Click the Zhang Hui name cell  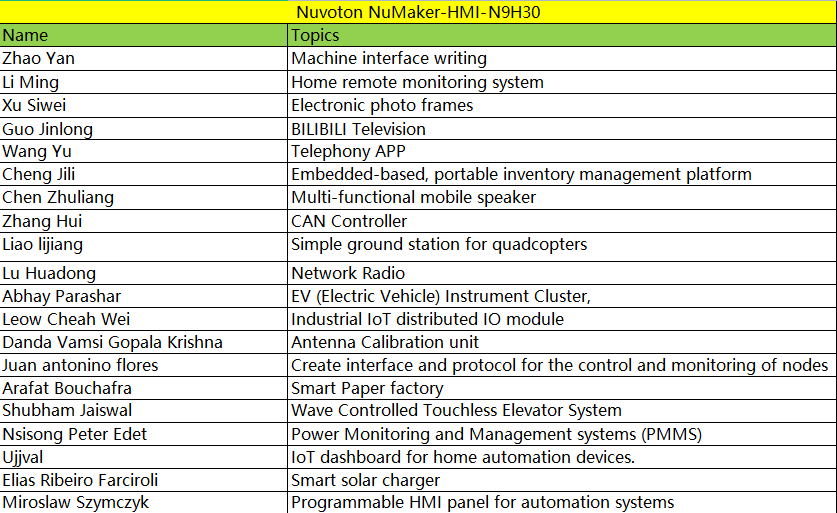click(x=144, y=221)
